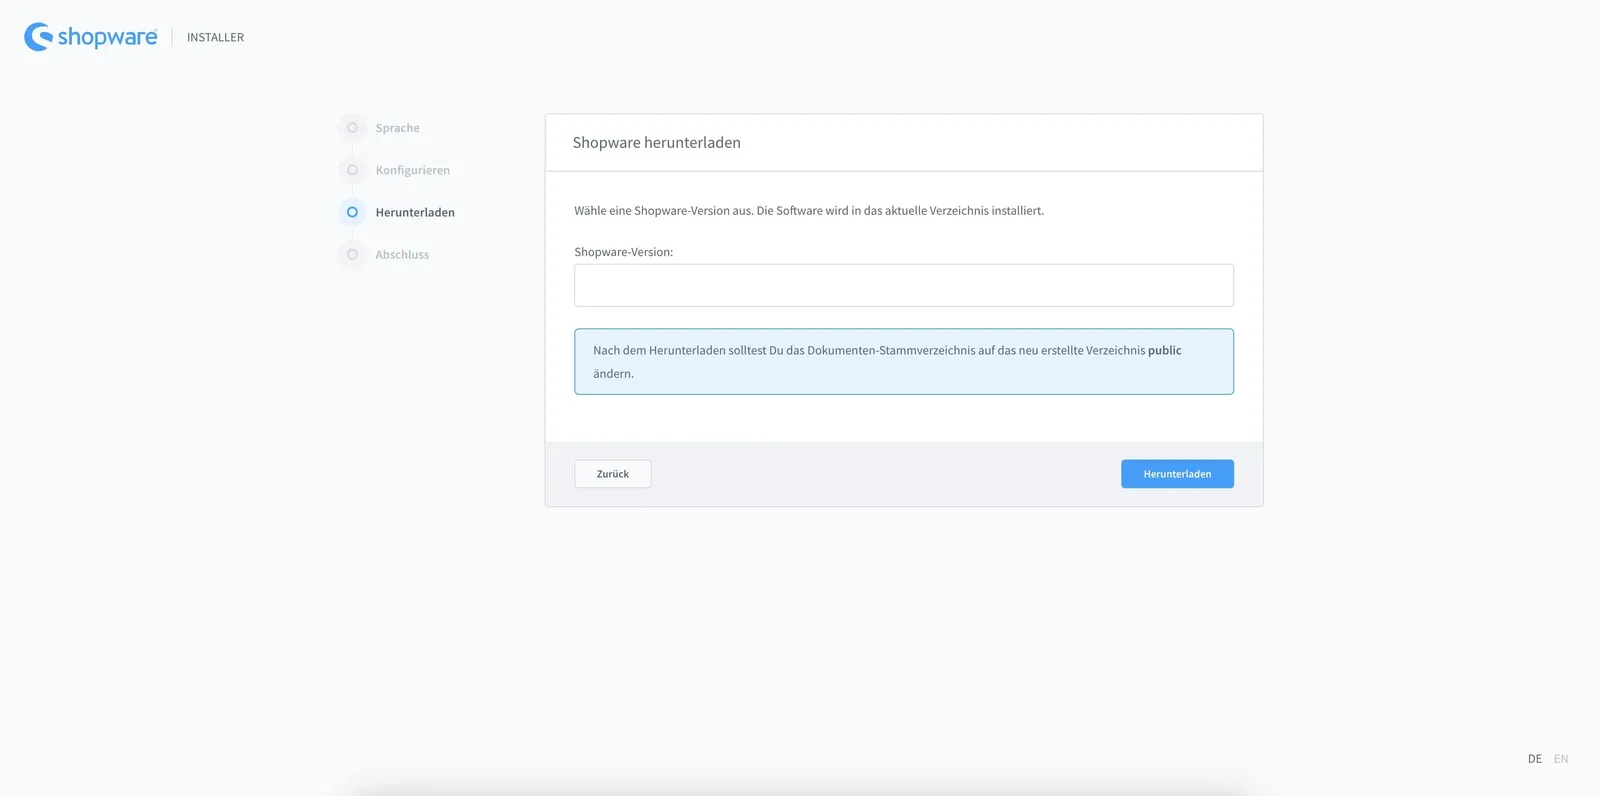Select the Konfigurieren step circle
The height and width of the screenshot is (796, 1600).
(352, 170)
